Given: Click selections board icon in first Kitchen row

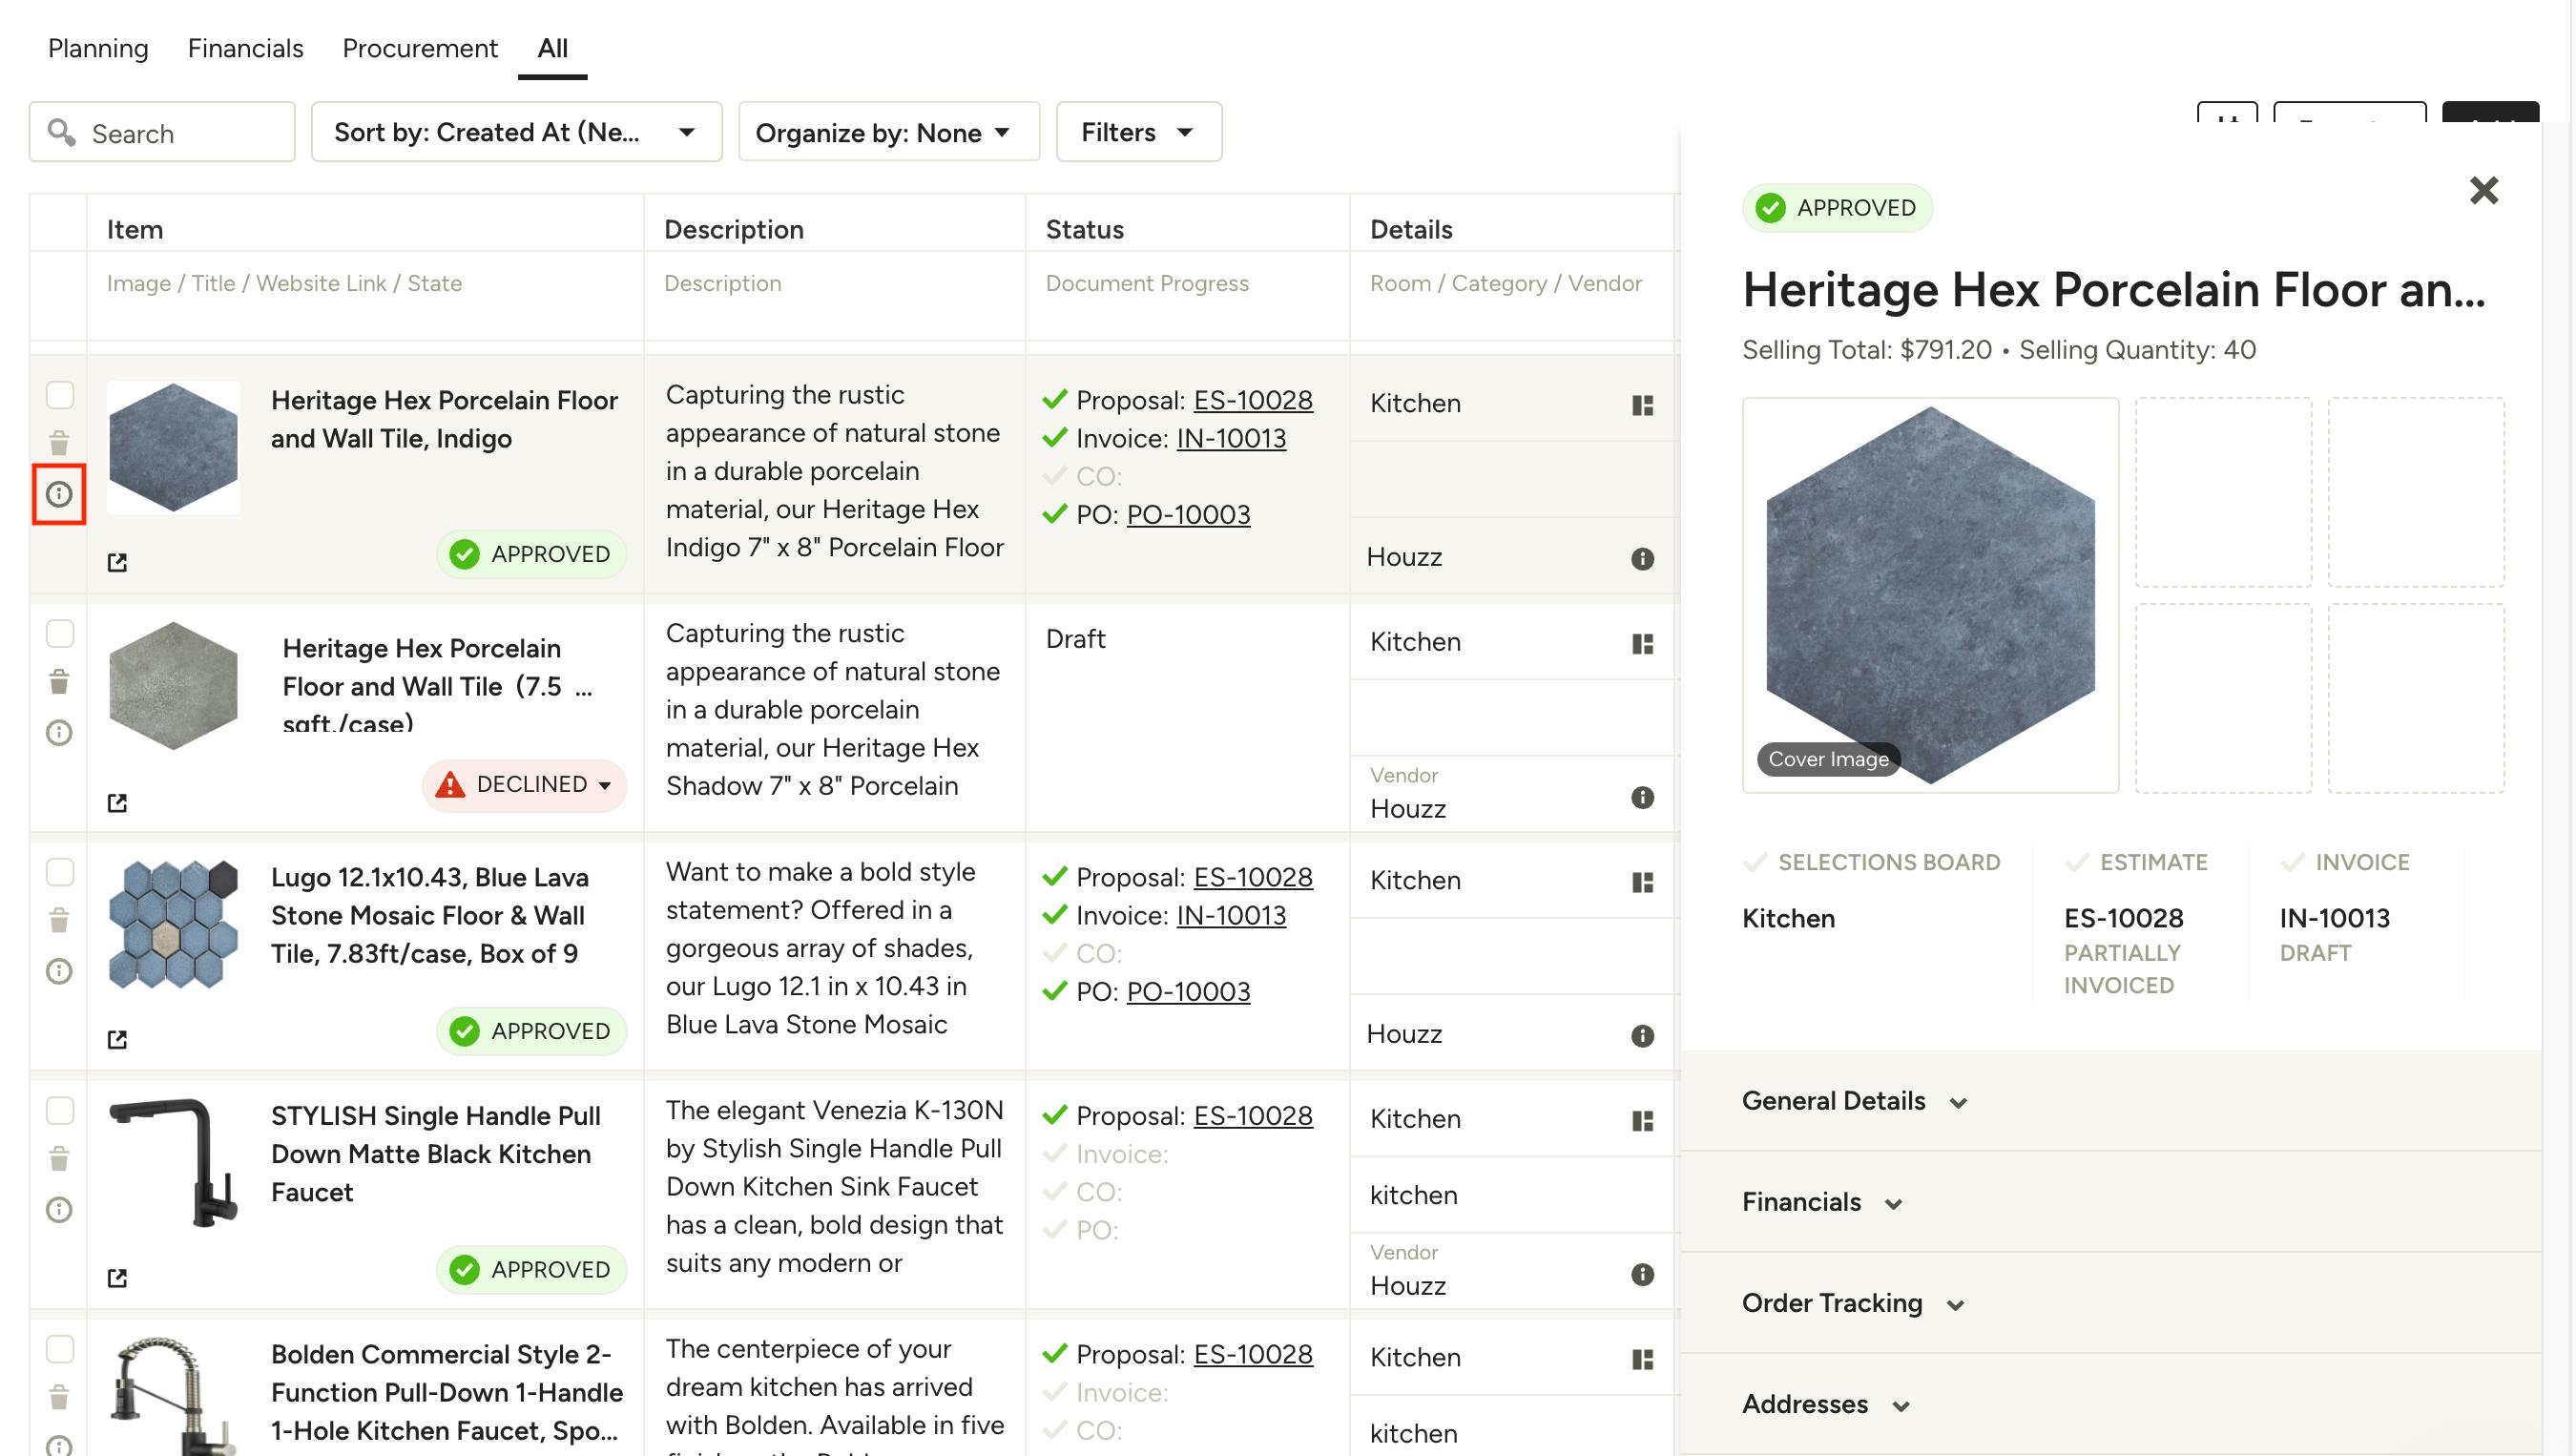Looking at the screenshot, I should pyautogui.click(x=1642, y=405).
